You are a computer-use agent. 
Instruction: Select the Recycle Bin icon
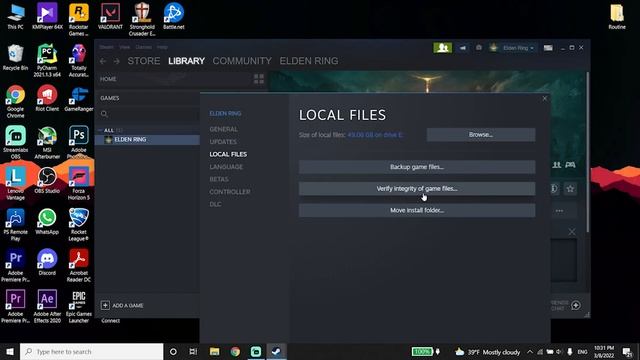point(15,58)
